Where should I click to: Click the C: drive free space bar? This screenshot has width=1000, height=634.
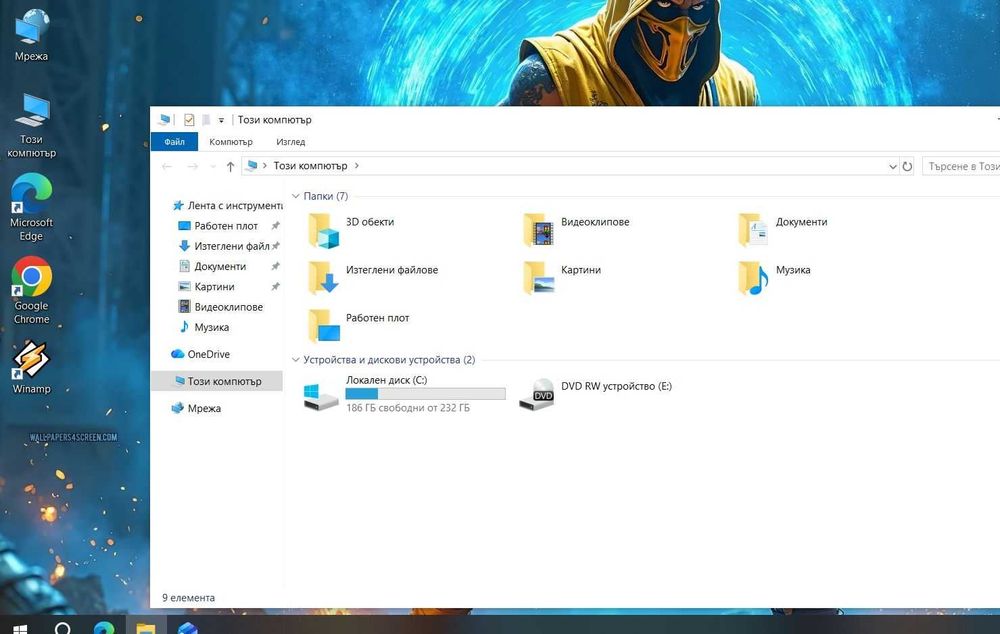(425, 394)
